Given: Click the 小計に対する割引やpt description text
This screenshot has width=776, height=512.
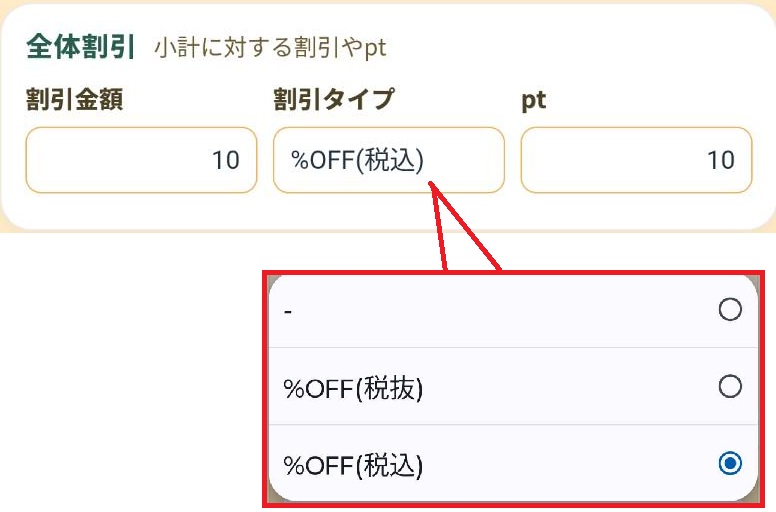Looking at the screenshot, I should pos(270,48).
